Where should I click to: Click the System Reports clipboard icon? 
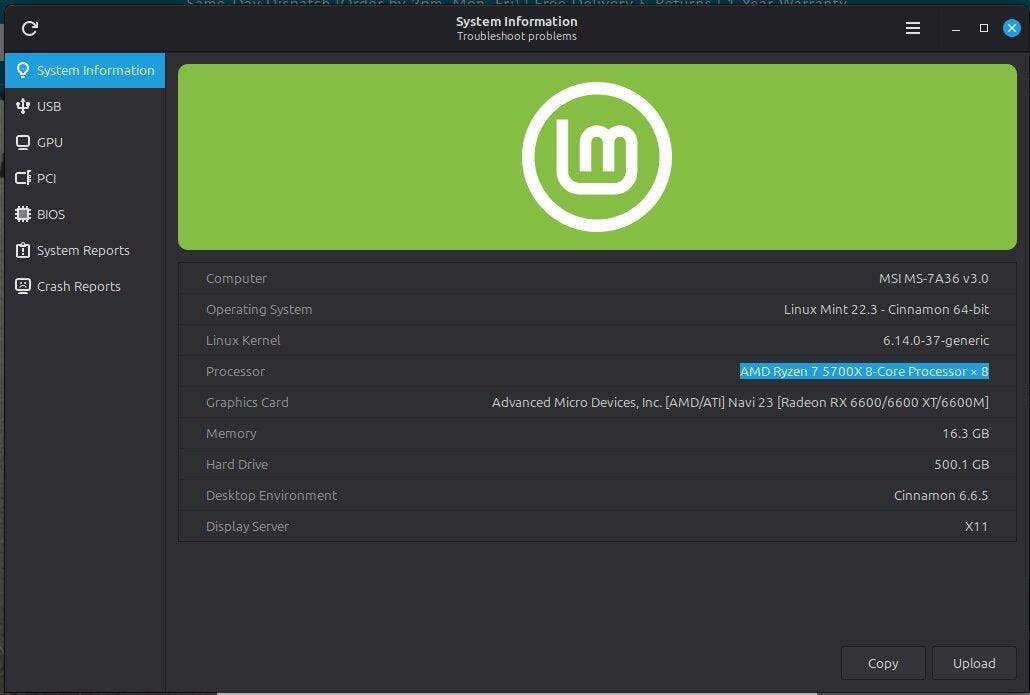23,250
